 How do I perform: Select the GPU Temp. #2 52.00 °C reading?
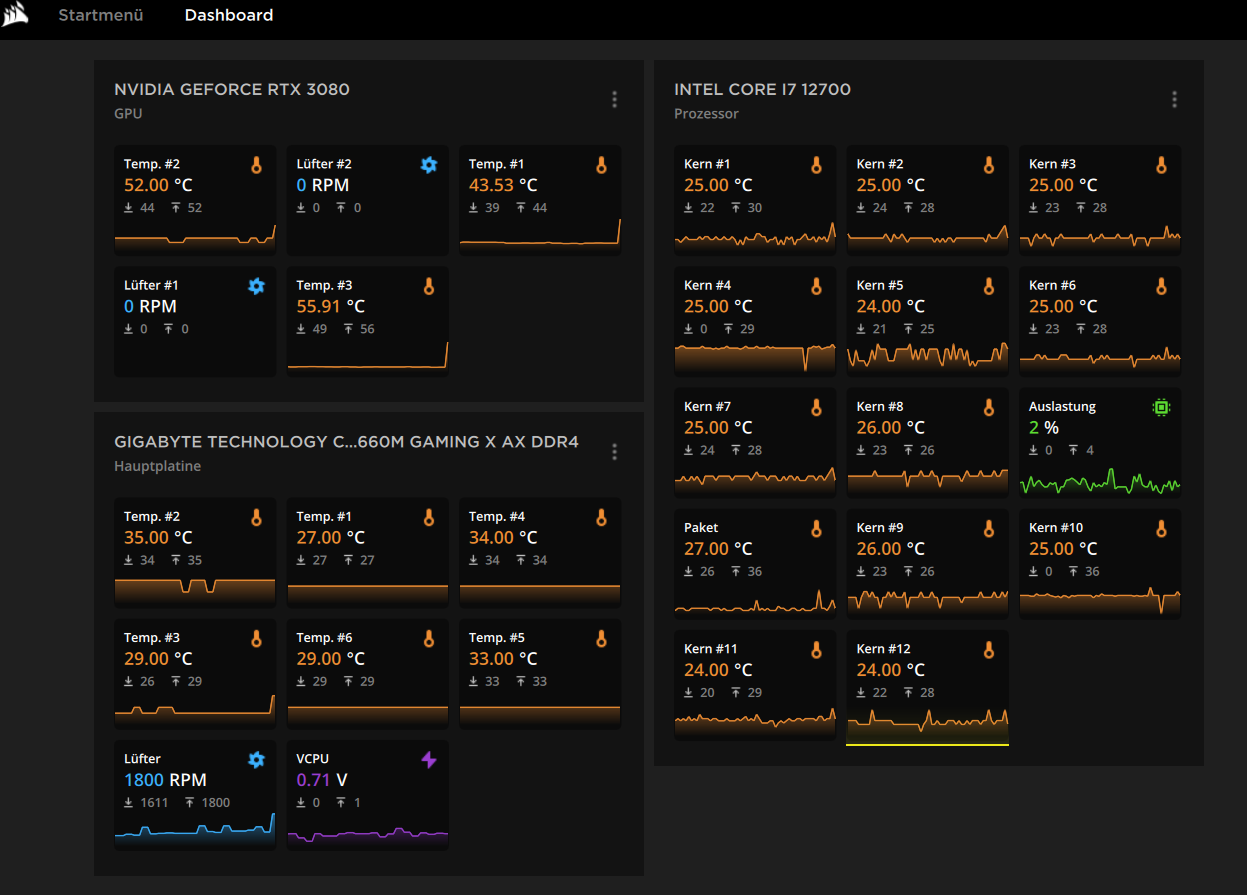click(158, 185)
